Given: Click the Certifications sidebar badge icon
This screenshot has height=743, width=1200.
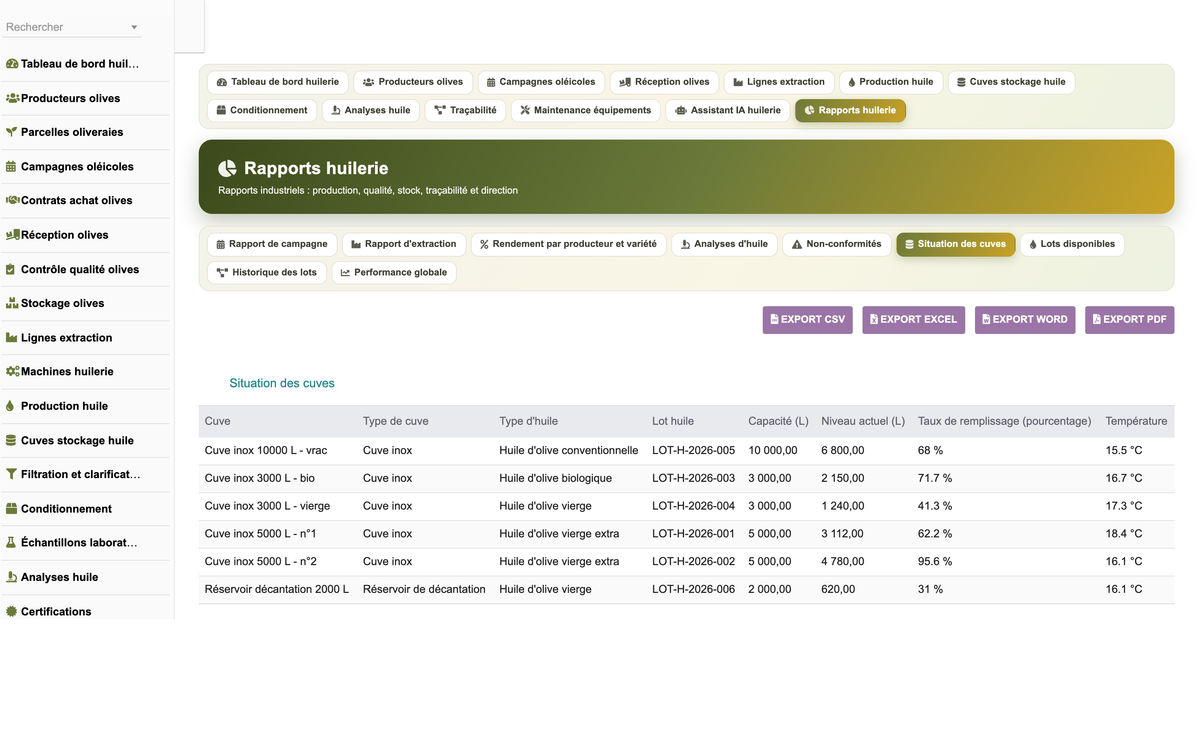Looking at the screenshot, I should point(12,611).
